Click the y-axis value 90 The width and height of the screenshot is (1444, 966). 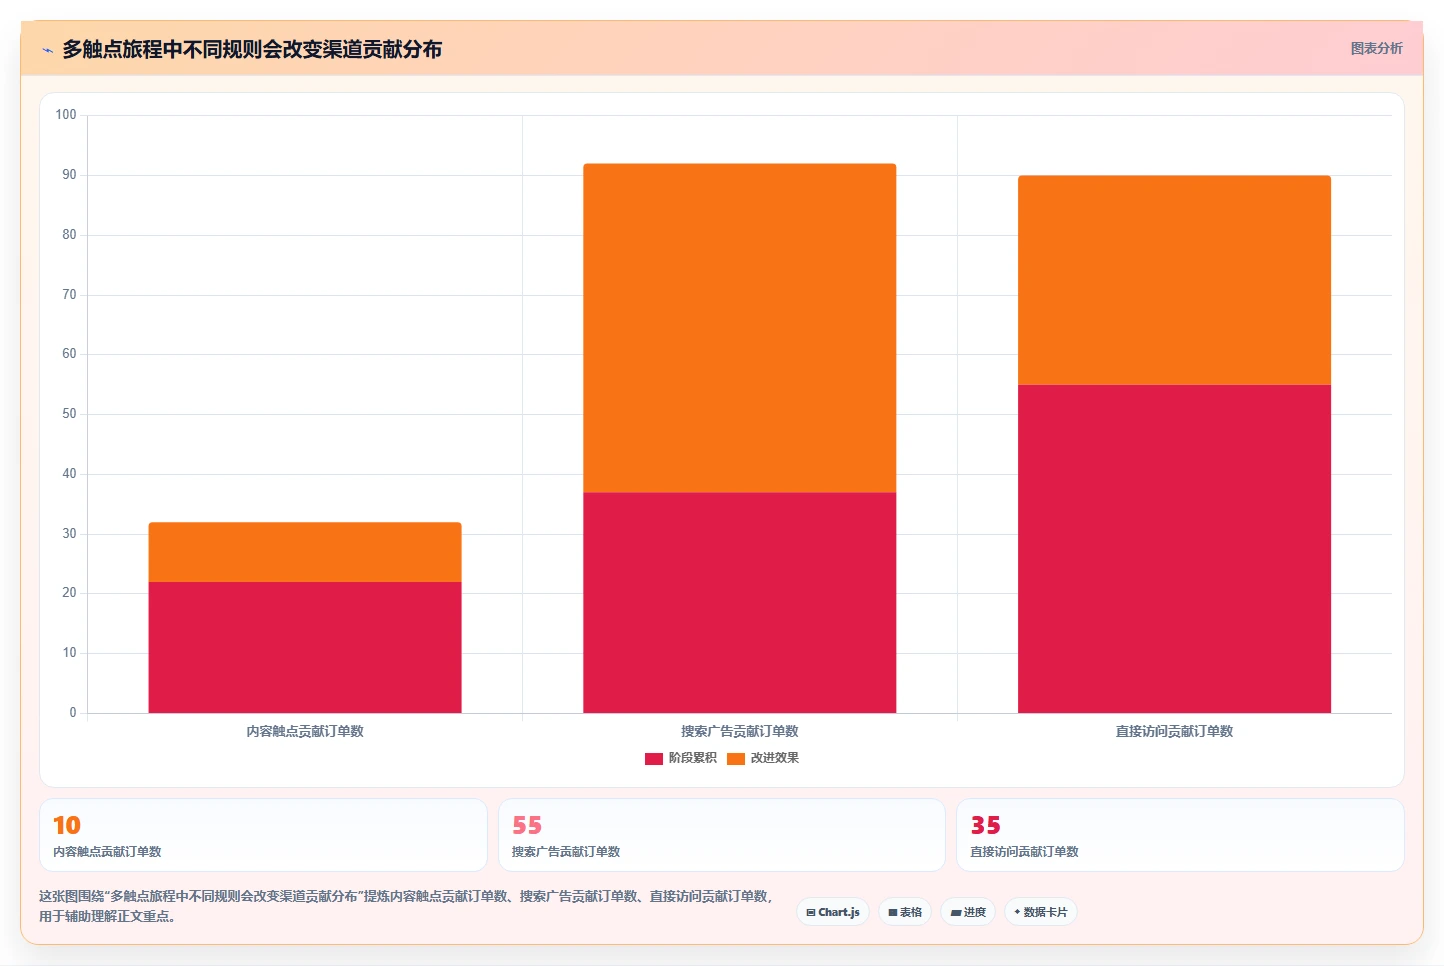[x=69, y=175]
